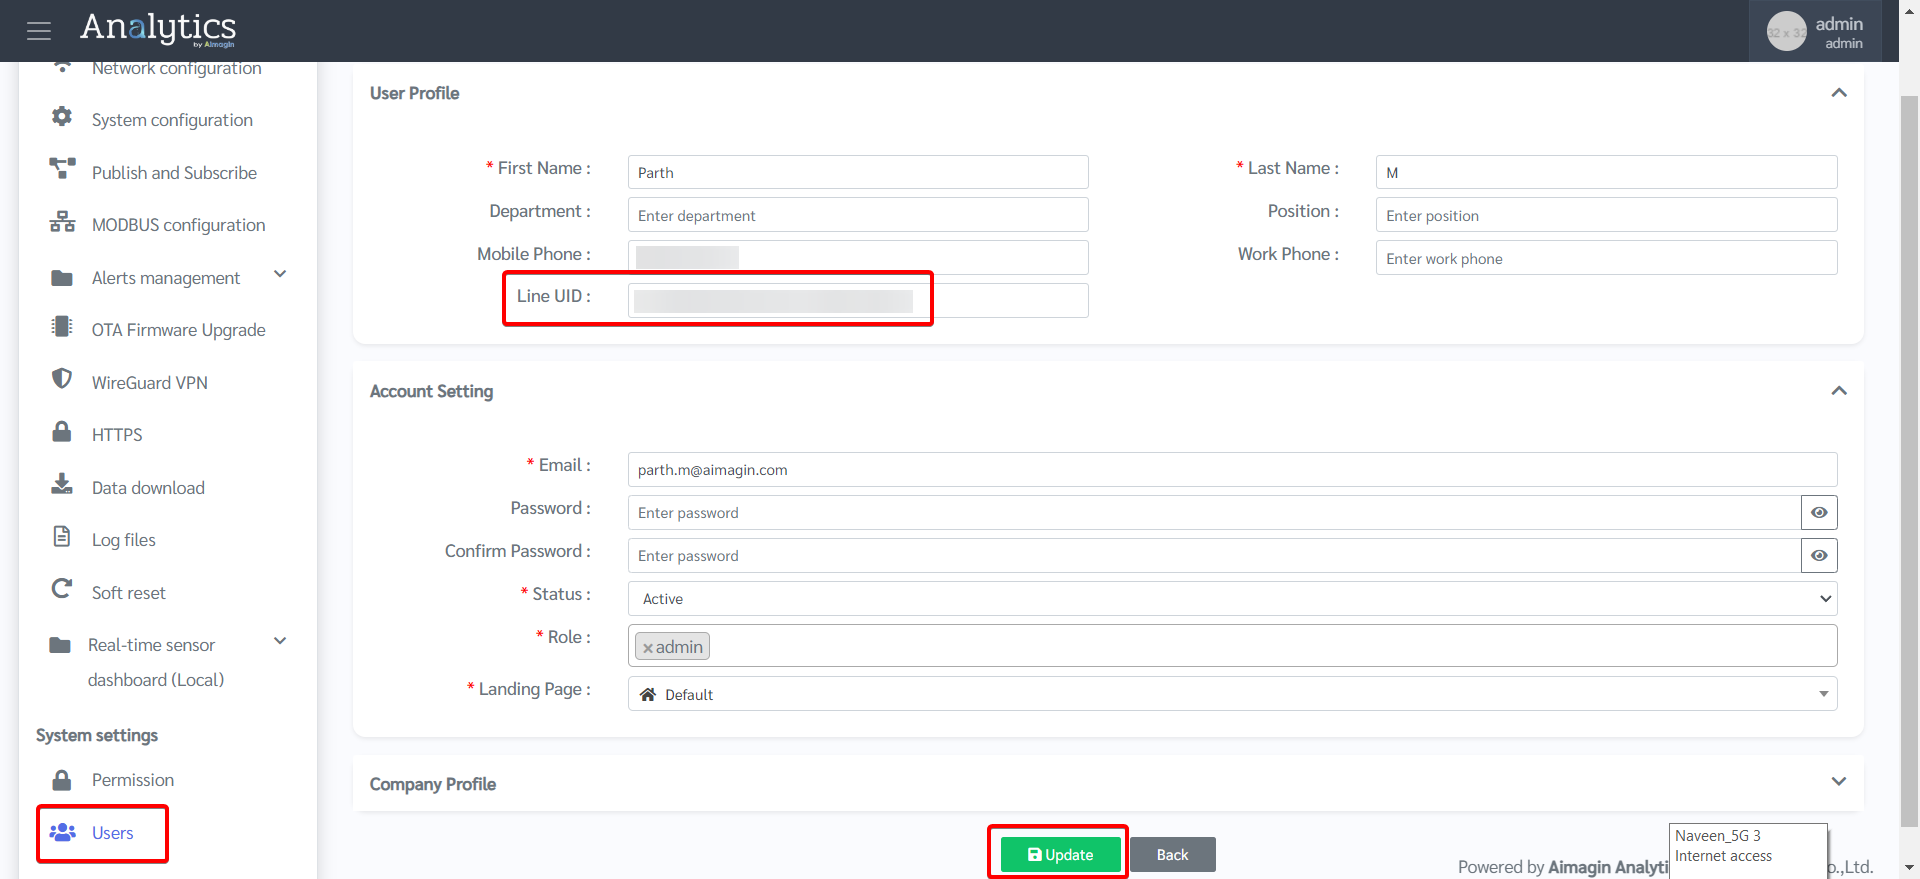Collapse the User Profile section
The height and width of the screenshot is (879, 1920).
[x=1839, y=93]
